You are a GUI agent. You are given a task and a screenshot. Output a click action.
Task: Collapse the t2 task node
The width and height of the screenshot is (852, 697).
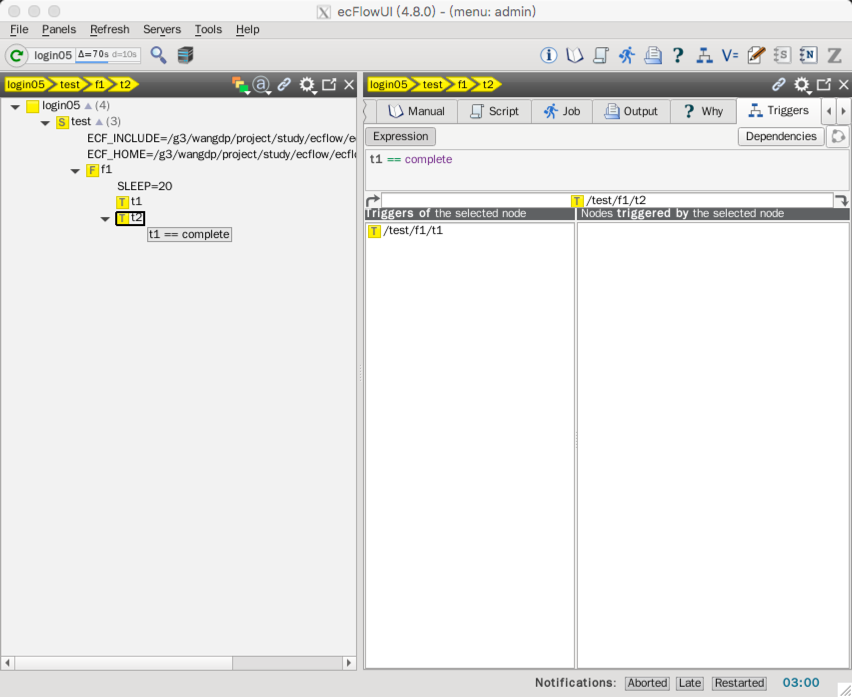105,219
